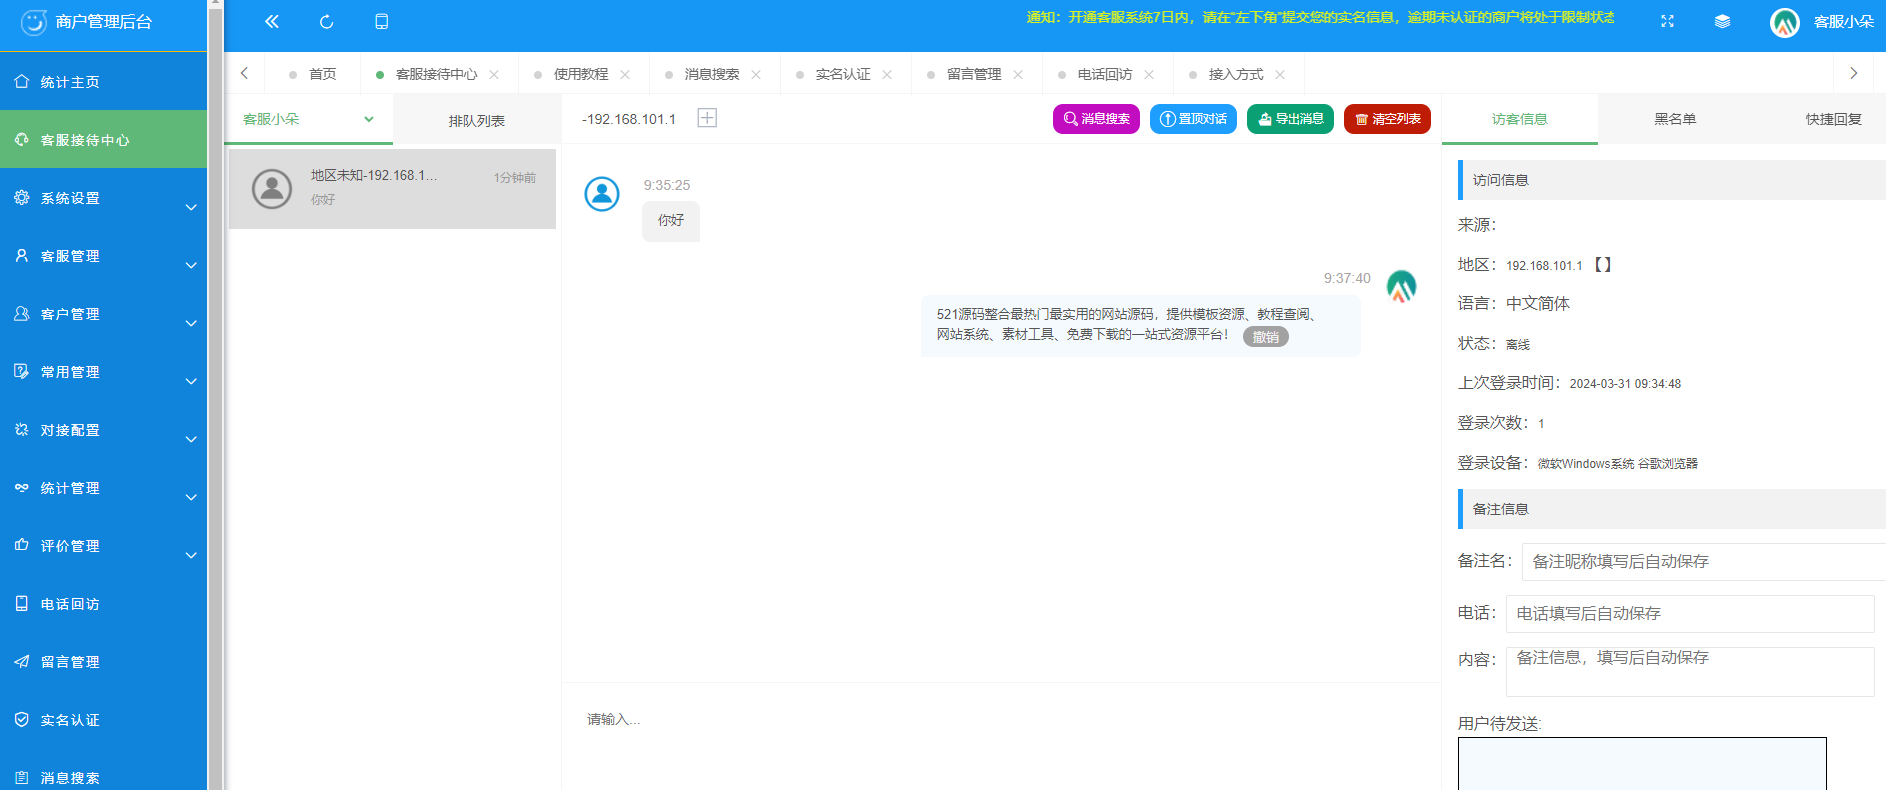This screenshot has height=790, width=1886.
Task: Click the red 清空列表 button
Action: point(1387,119)
